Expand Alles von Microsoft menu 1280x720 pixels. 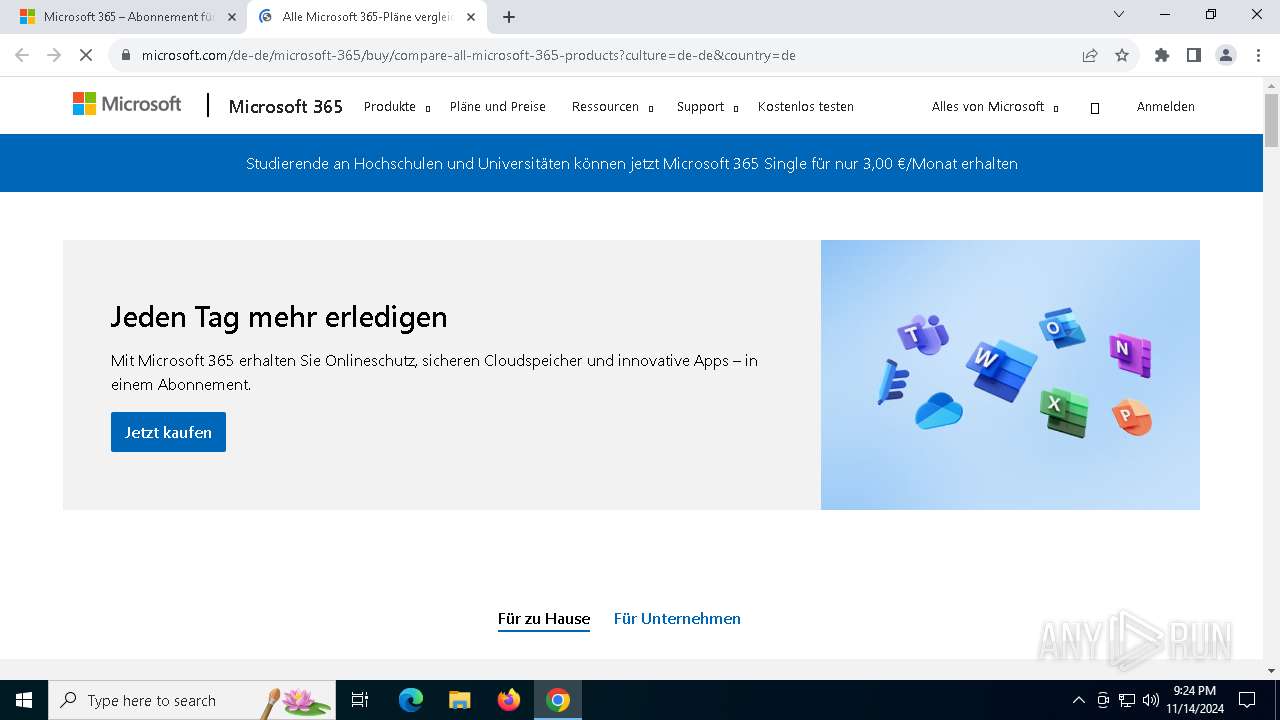(x=995, y=107)
